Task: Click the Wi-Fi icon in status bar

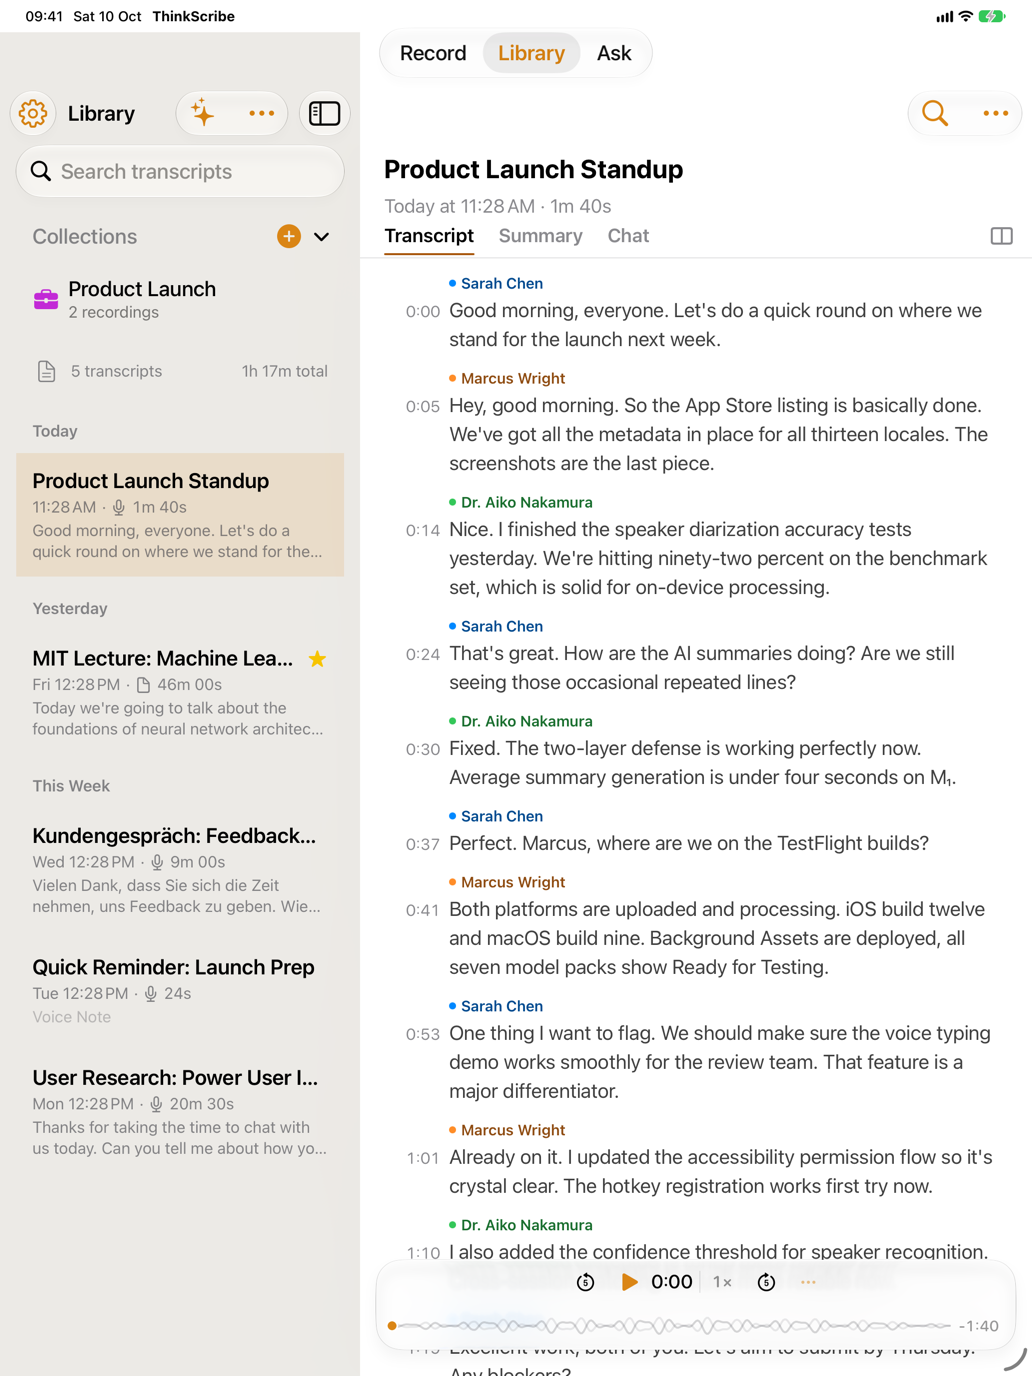Action: (x=965, y=16)
